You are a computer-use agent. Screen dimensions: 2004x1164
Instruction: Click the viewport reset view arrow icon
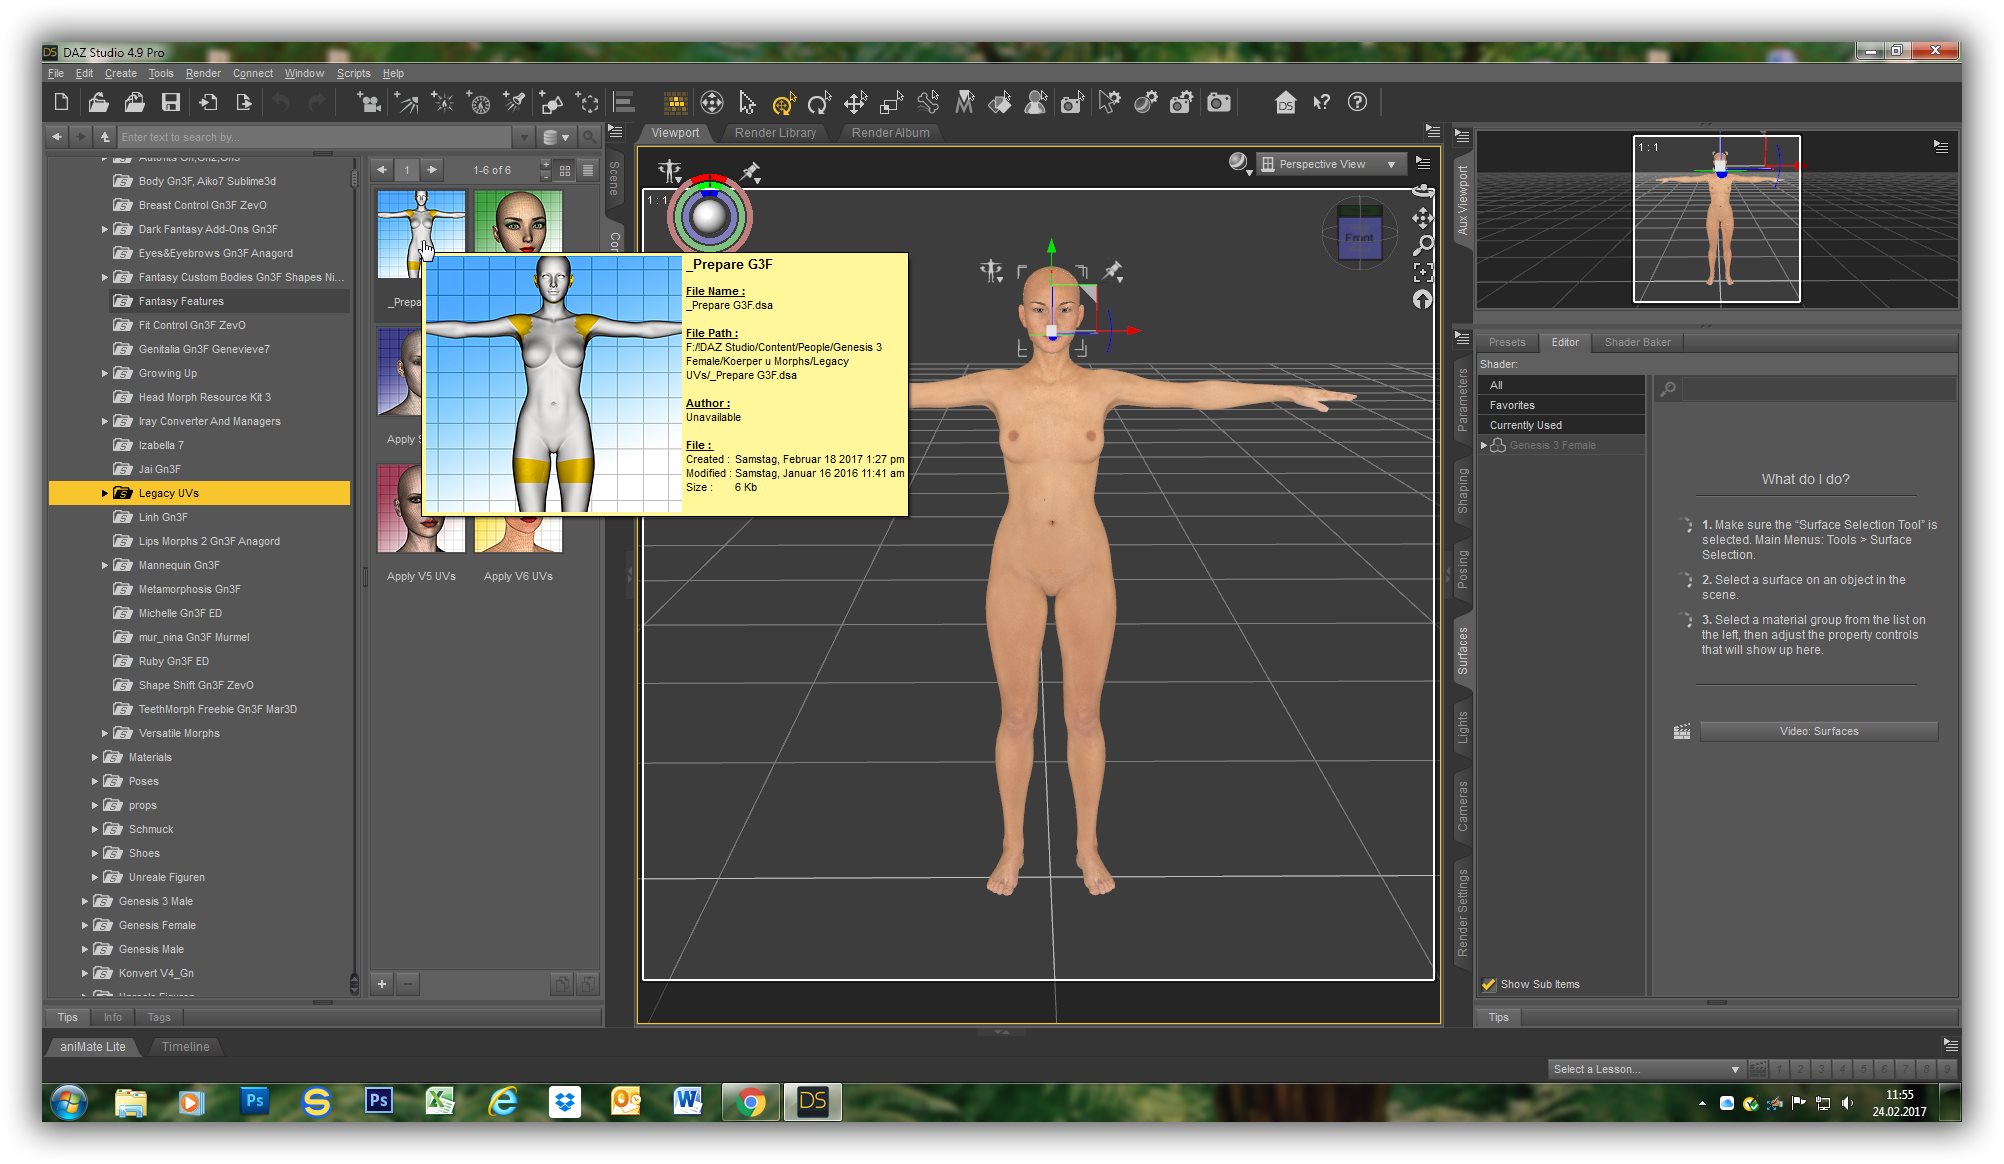pos(1422,299)
